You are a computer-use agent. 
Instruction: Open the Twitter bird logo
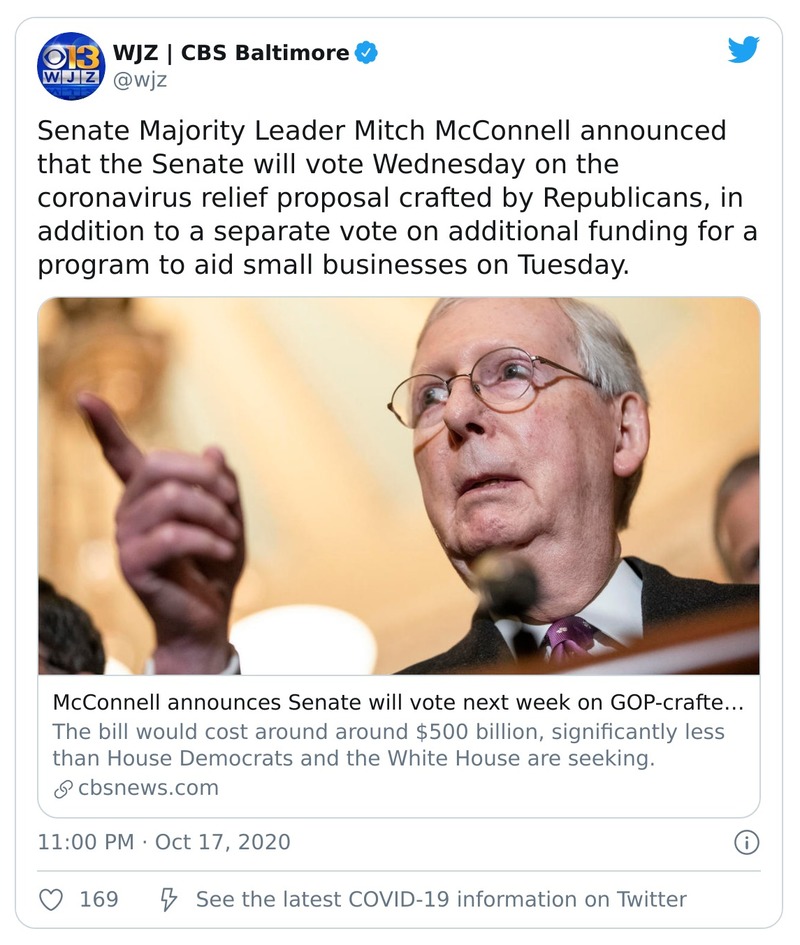(743, 49)
